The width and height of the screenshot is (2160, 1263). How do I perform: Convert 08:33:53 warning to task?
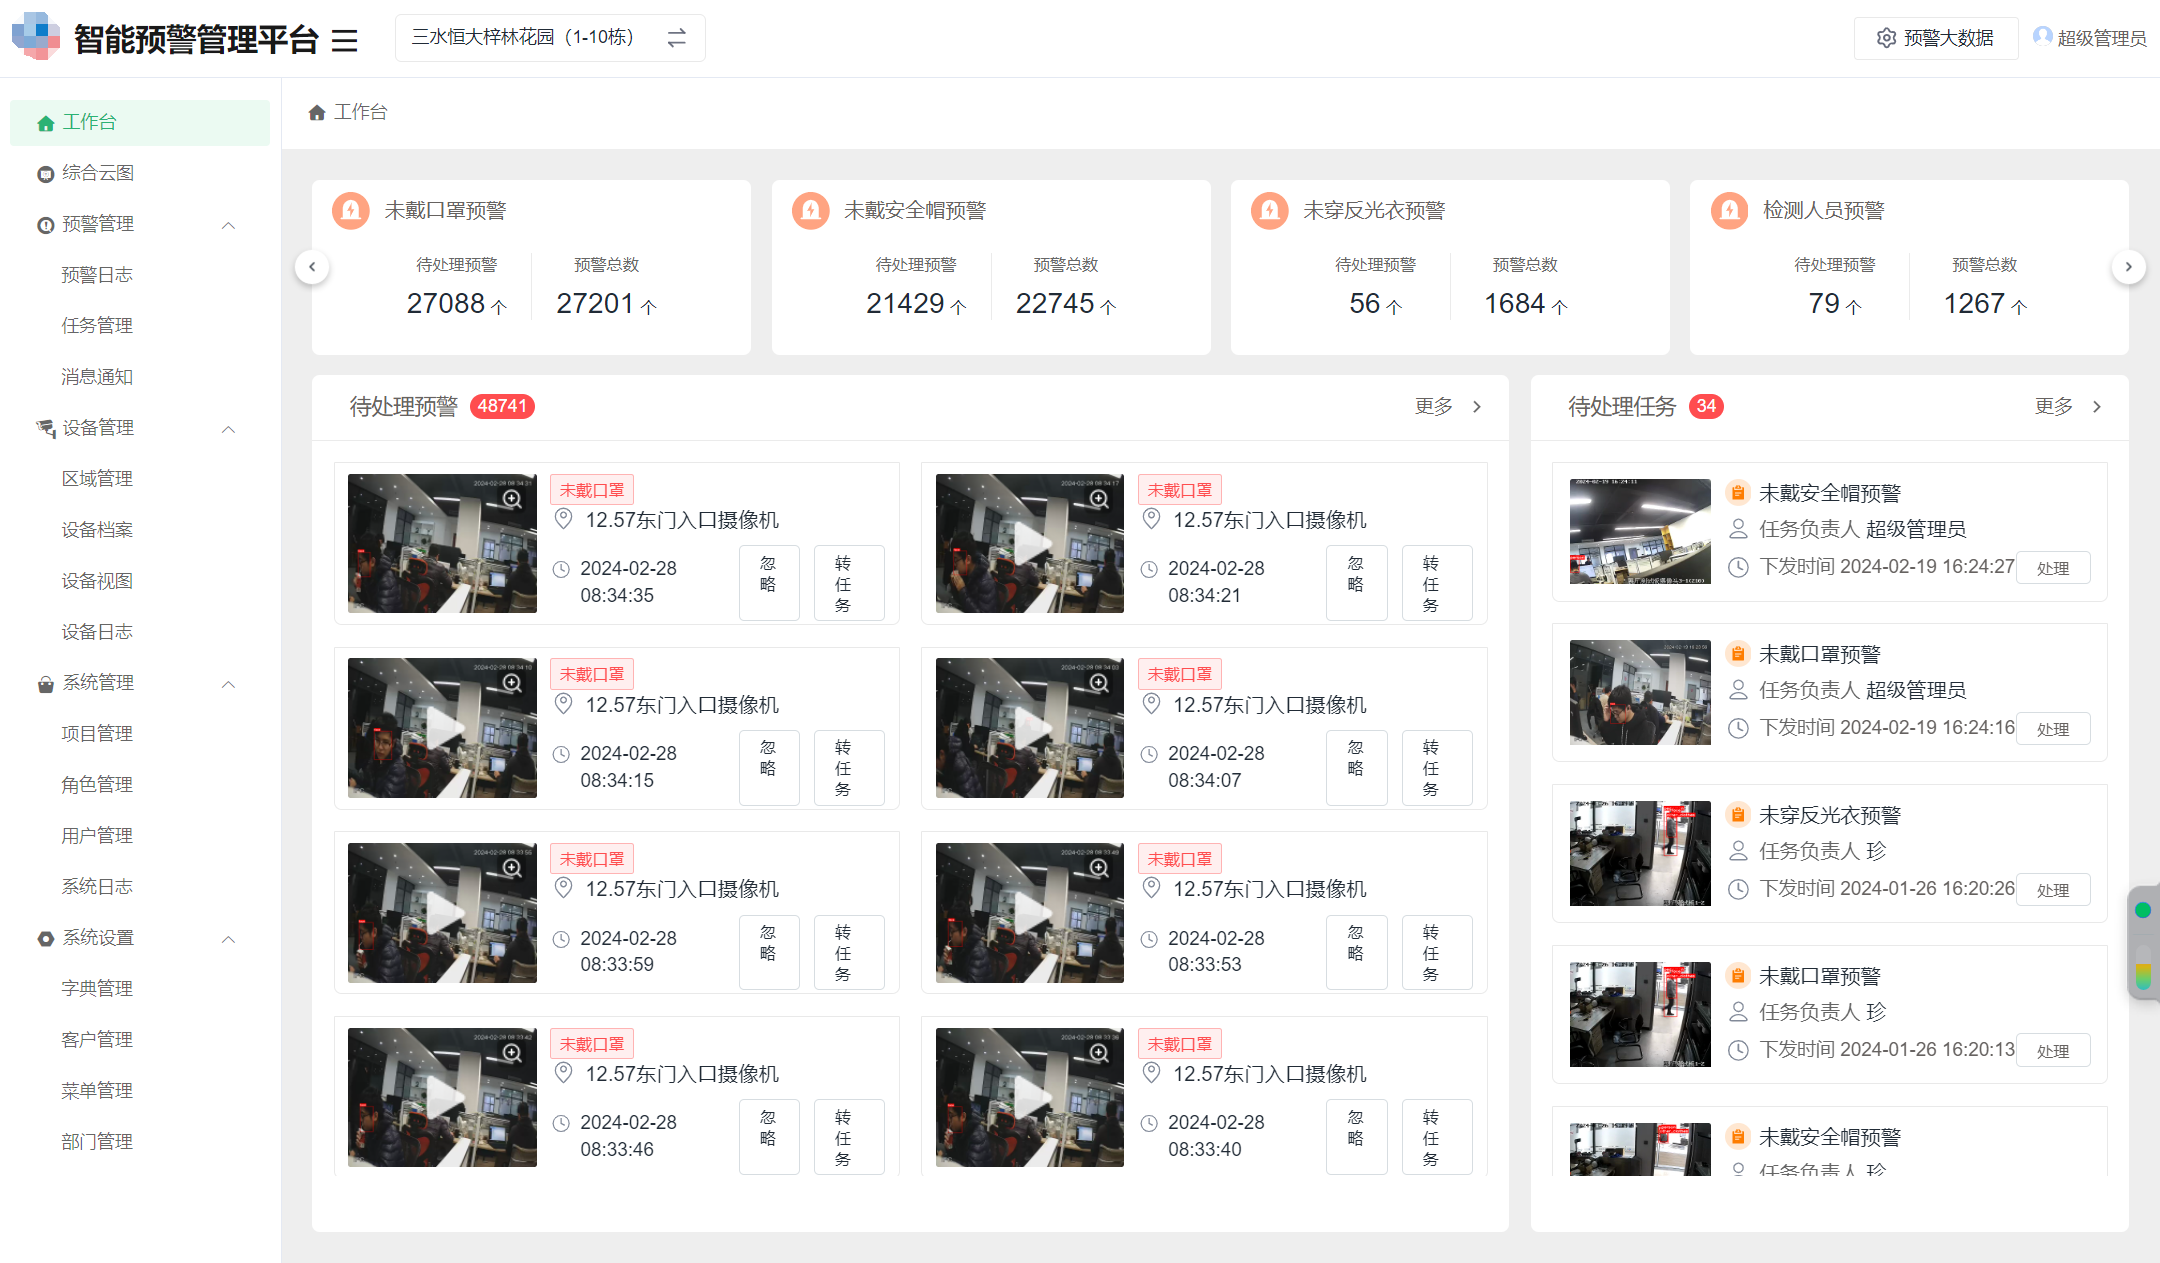[x=1436, y=953]
